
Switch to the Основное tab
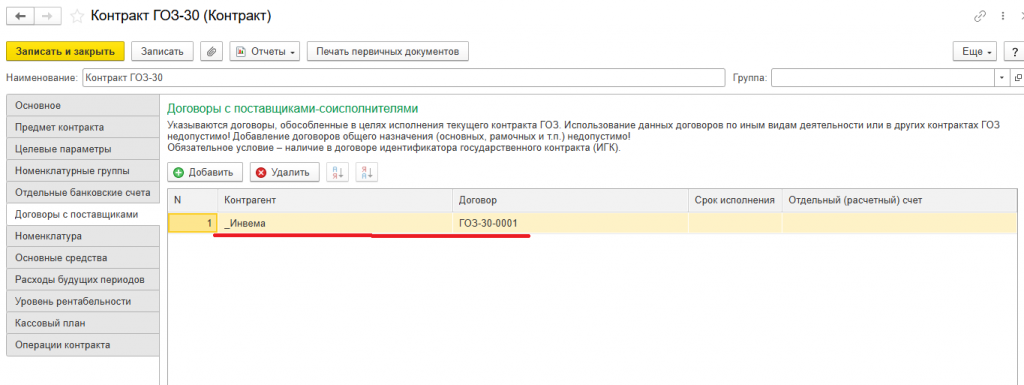pos(83,105)
